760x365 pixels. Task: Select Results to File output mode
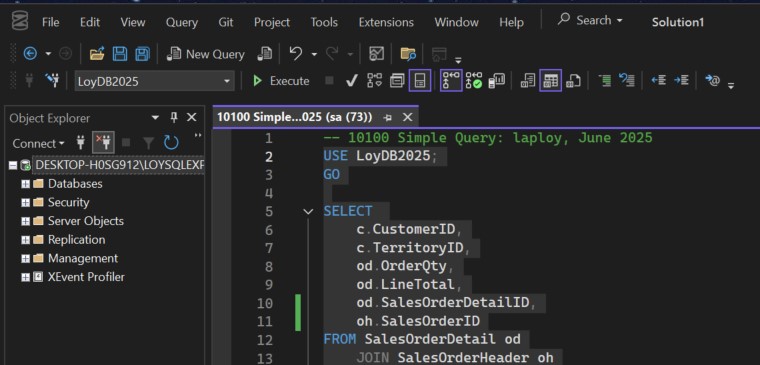tap(573, 80)
